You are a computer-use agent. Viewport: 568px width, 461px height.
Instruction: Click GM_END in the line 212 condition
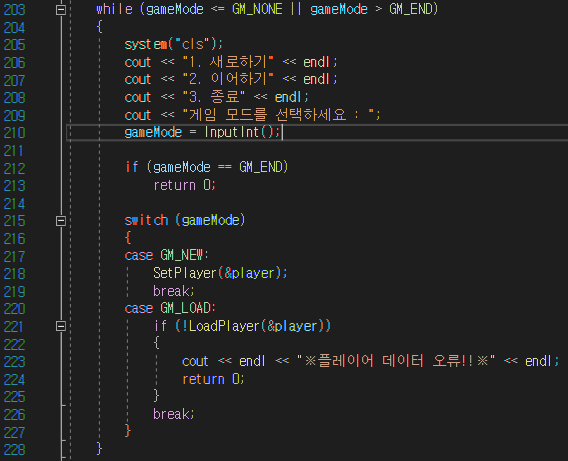pos(260,167)
